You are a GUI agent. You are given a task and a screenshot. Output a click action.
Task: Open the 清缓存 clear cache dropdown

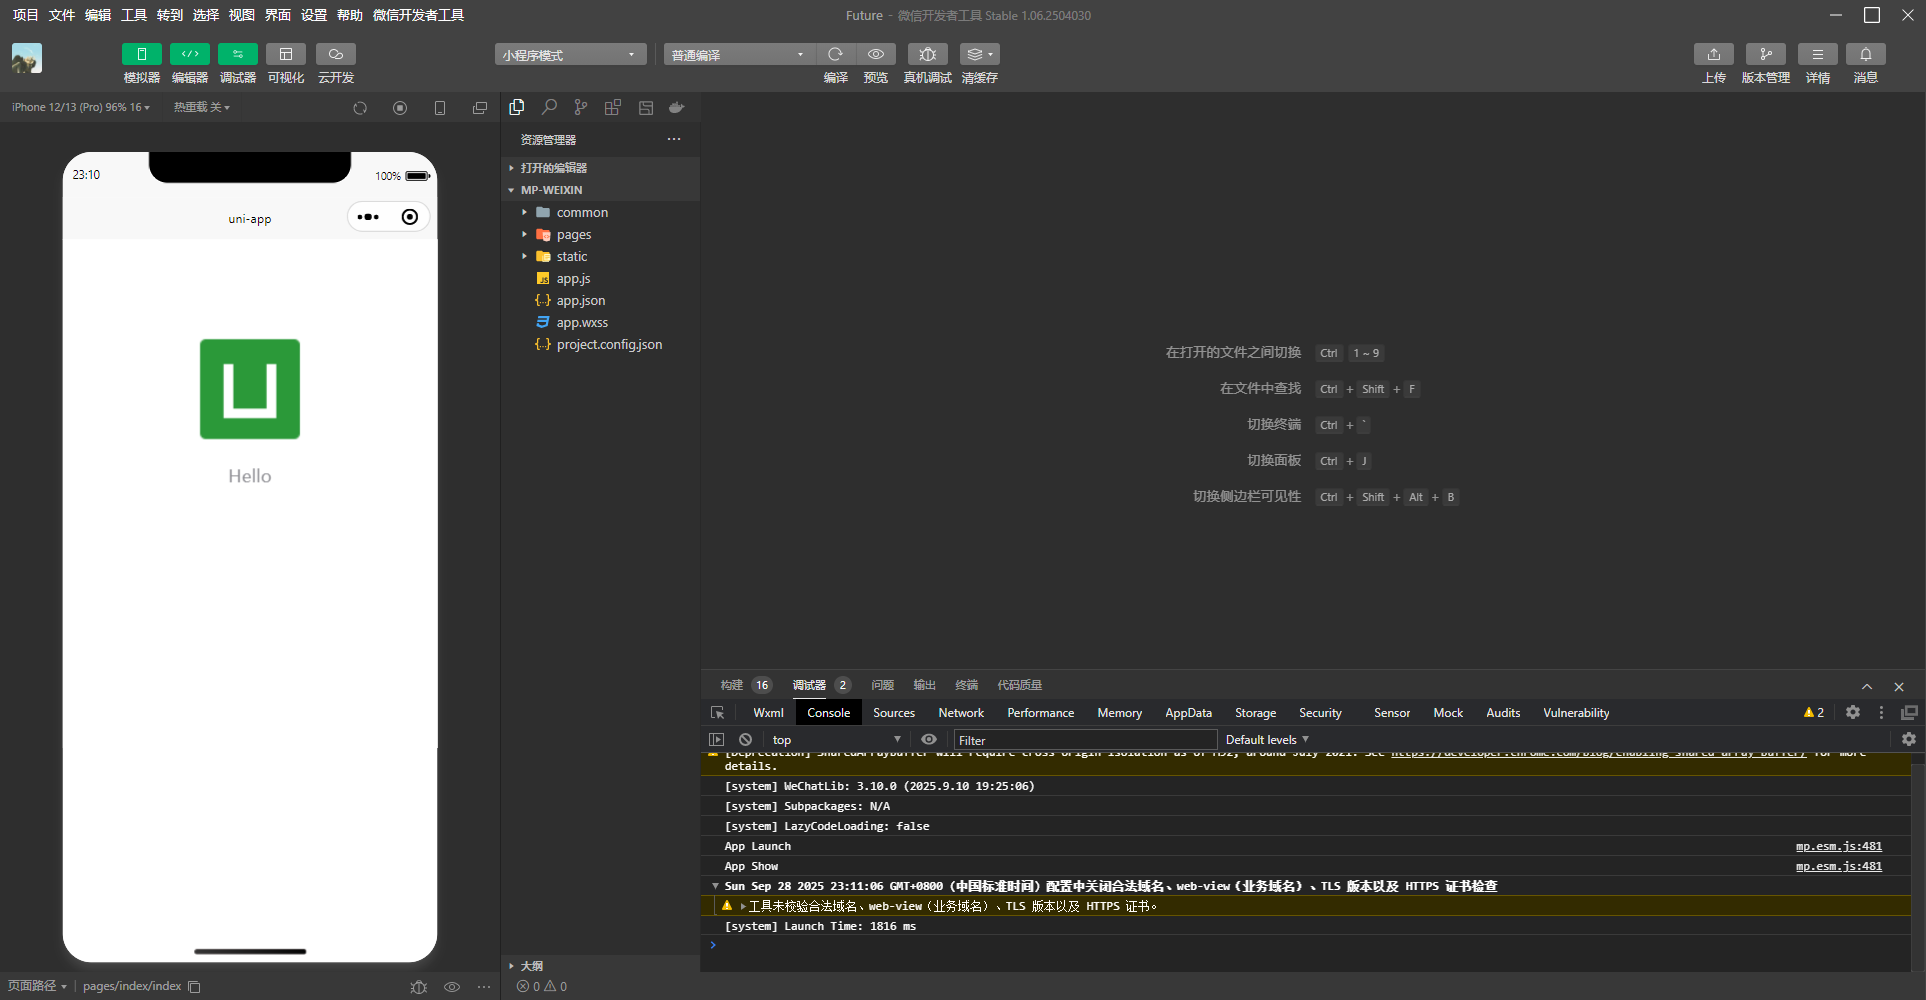[x=980, y=54]
